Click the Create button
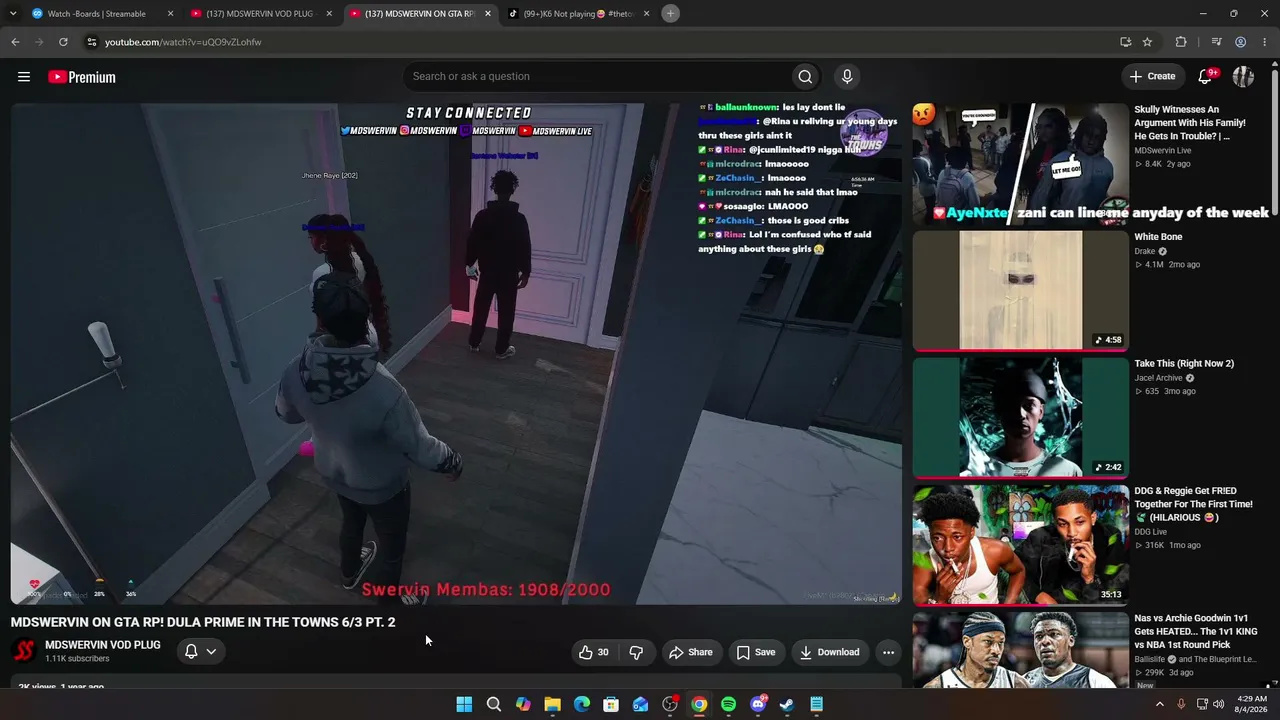The width and height of the screenshot is (1280, 720). pyautogui.click(x=1152, y=77)
